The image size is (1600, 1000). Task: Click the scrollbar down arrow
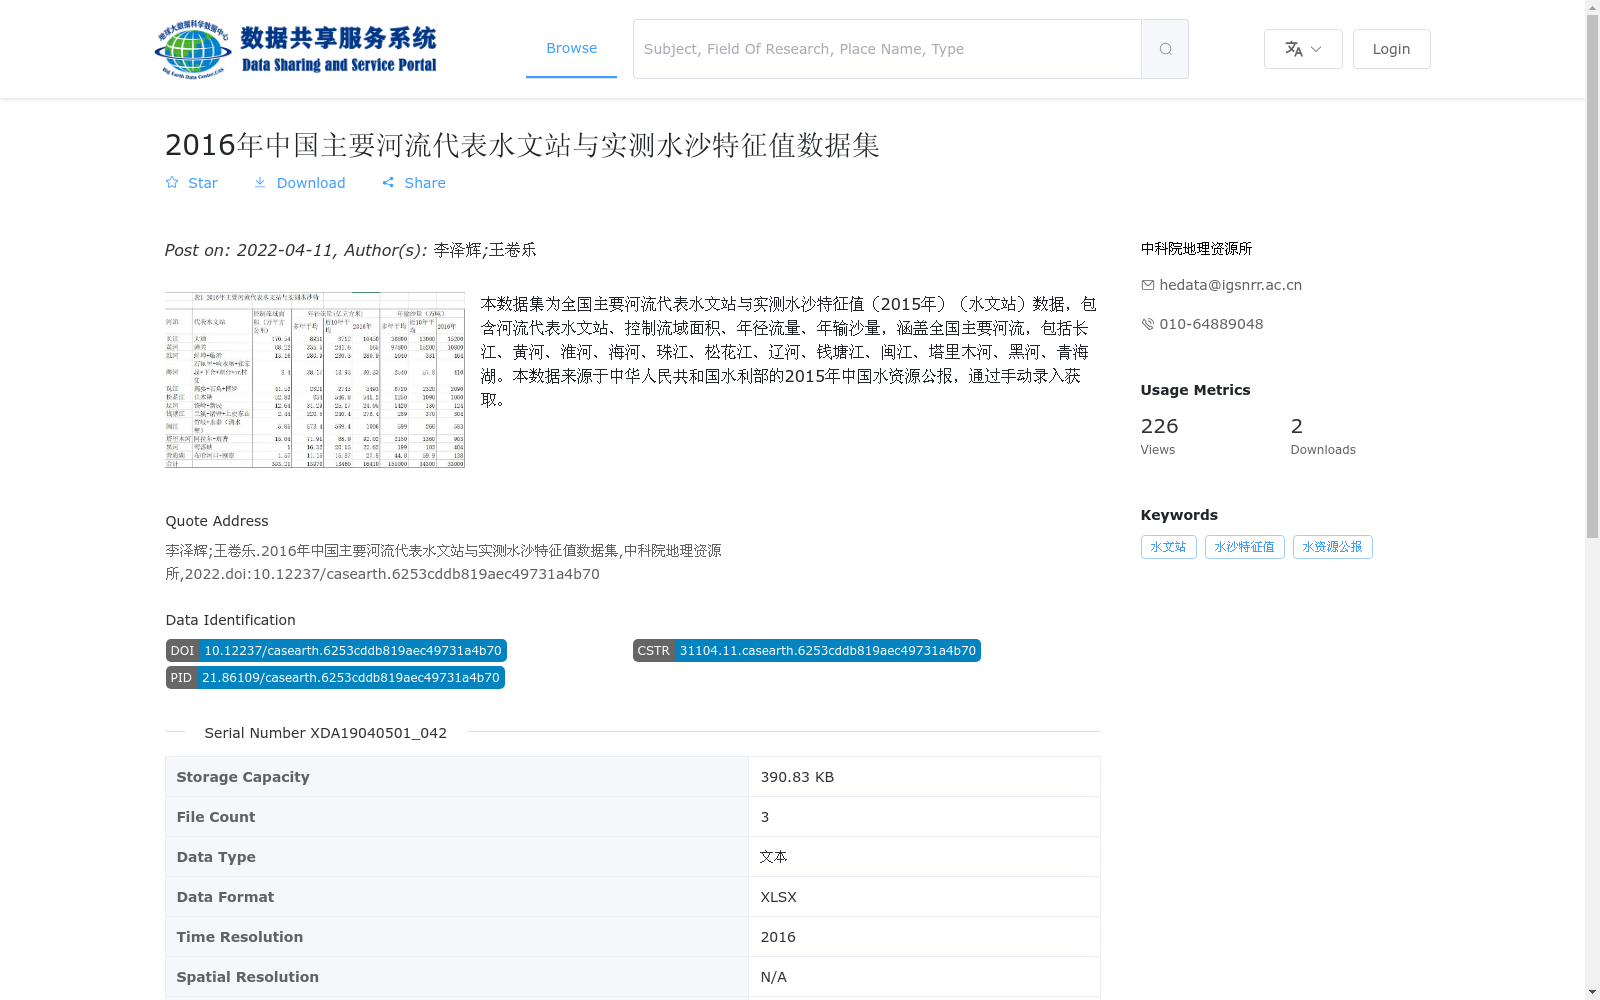pyautogui.click(x=1592, y=992)
